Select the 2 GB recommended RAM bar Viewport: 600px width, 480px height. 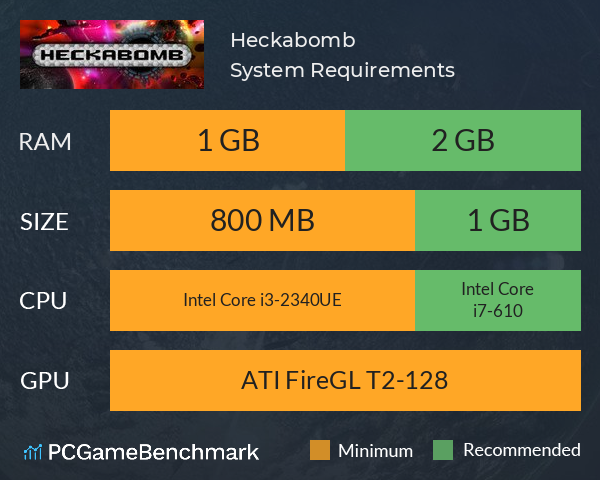(x=463, y=140)
